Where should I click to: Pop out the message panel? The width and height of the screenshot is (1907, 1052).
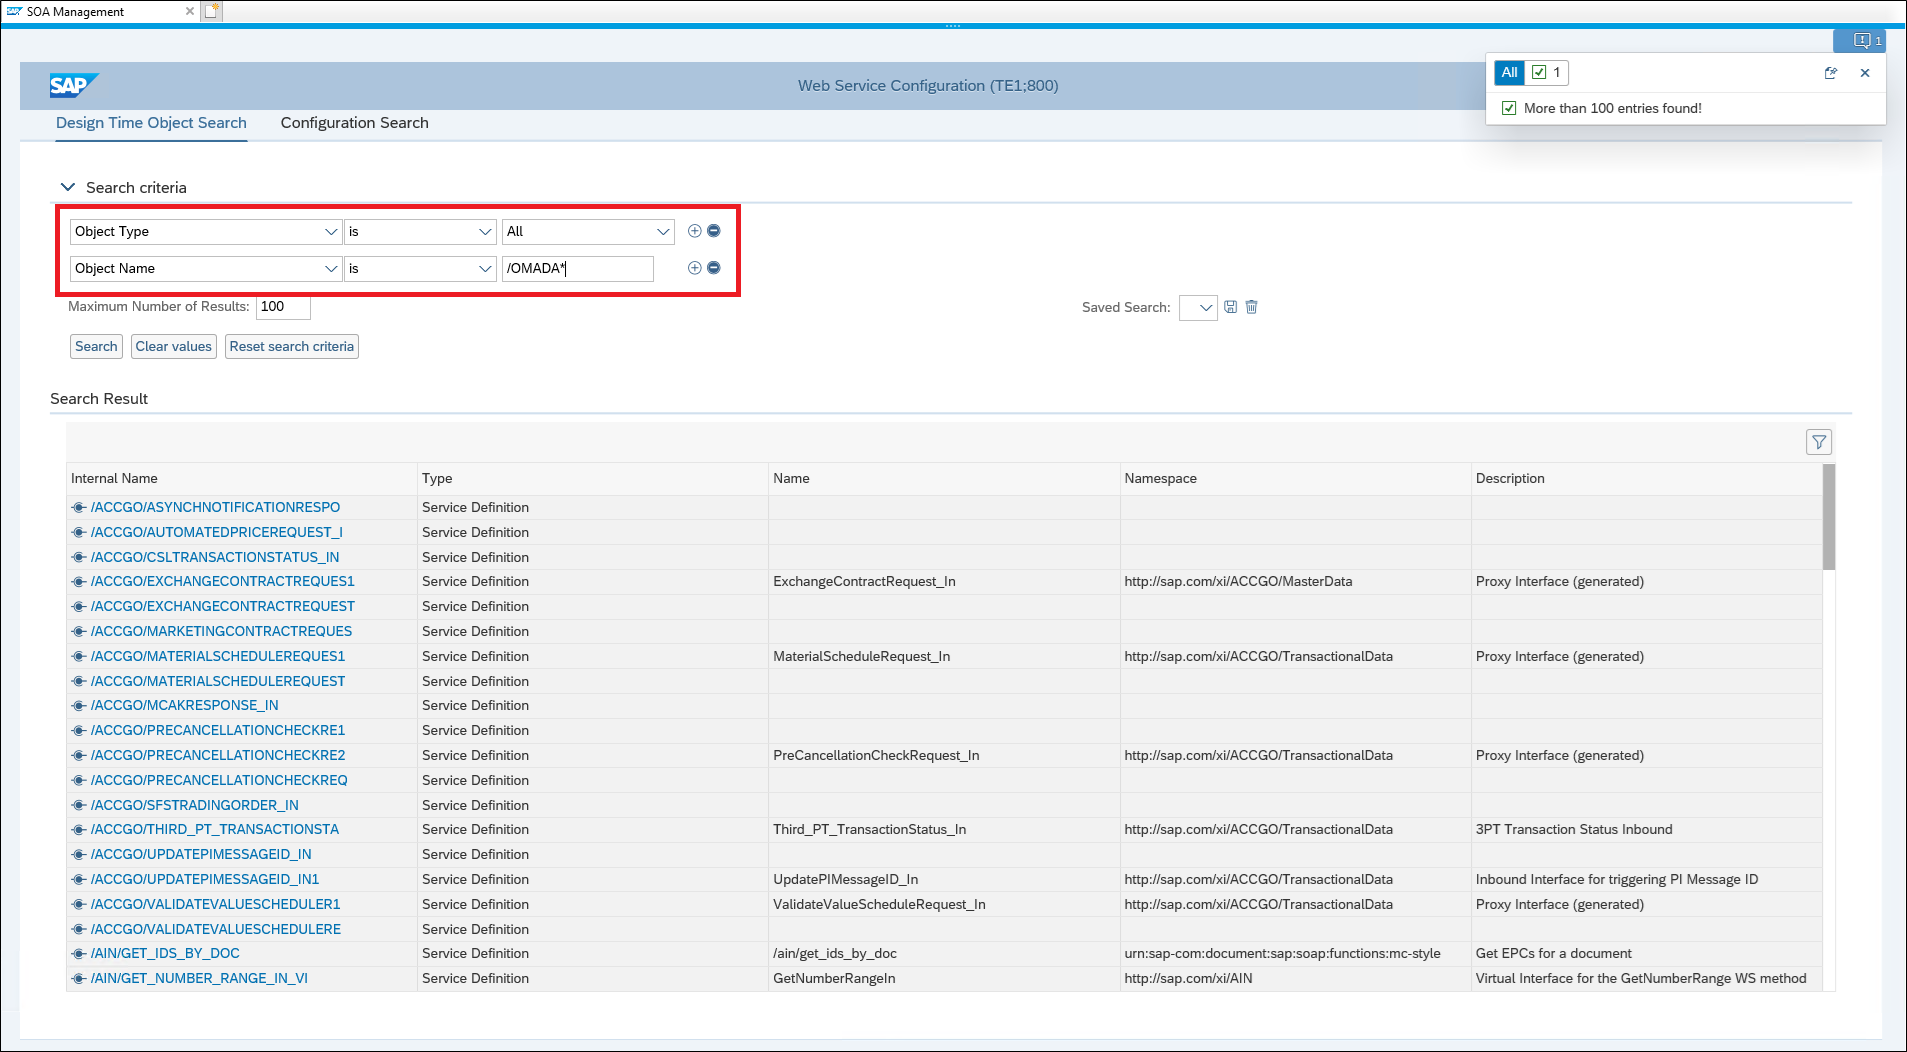pos(1831,73)
